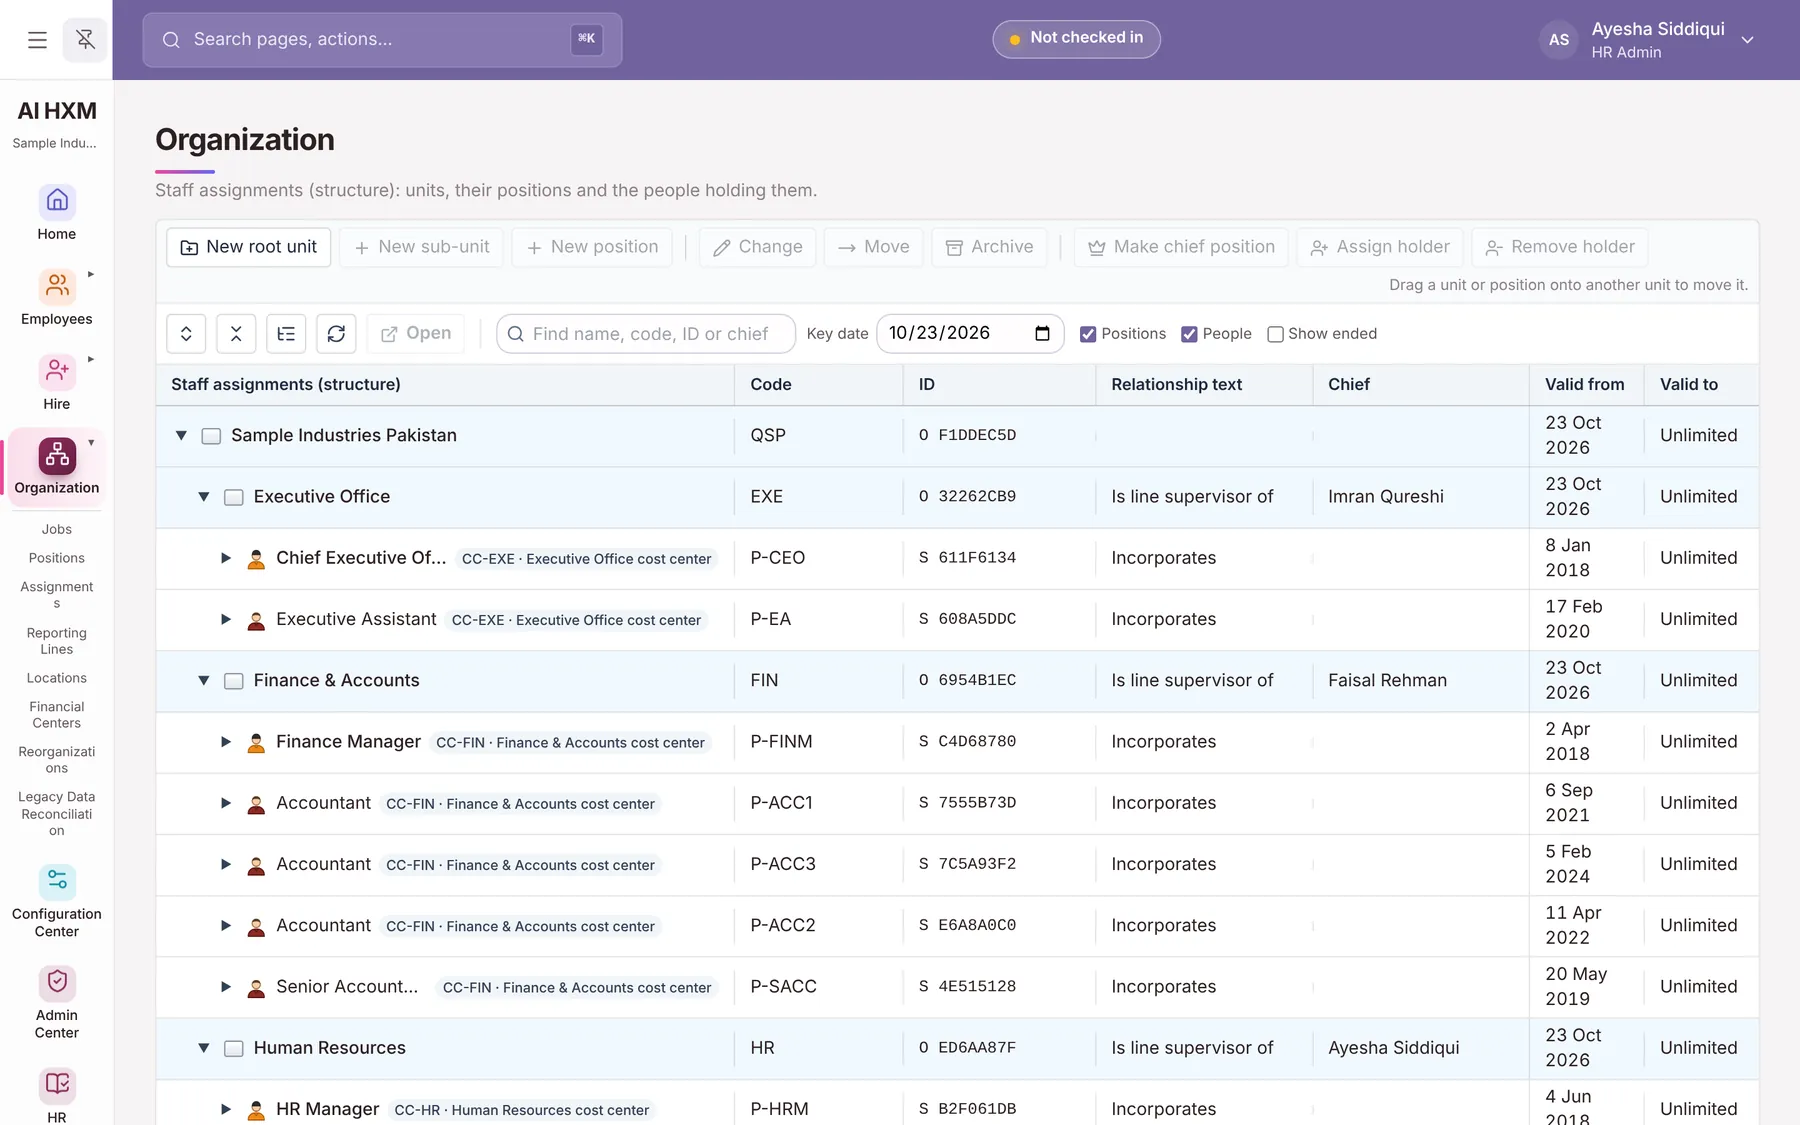Screen dimensions: 1800x1125
Task: Collapse the Sample Industries Pakistan node
Action: click(x=181, y=436)
